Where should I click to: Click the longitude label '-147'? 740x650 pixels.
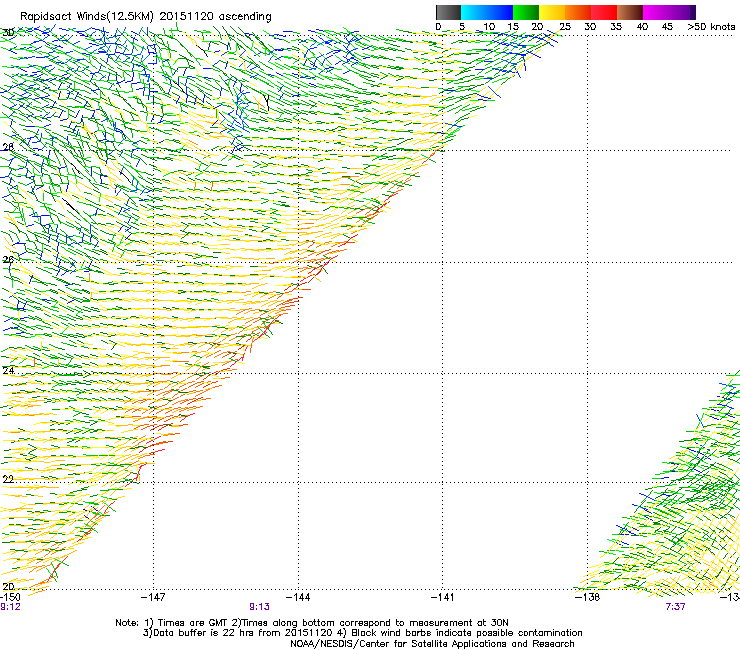tap(153, 597)
